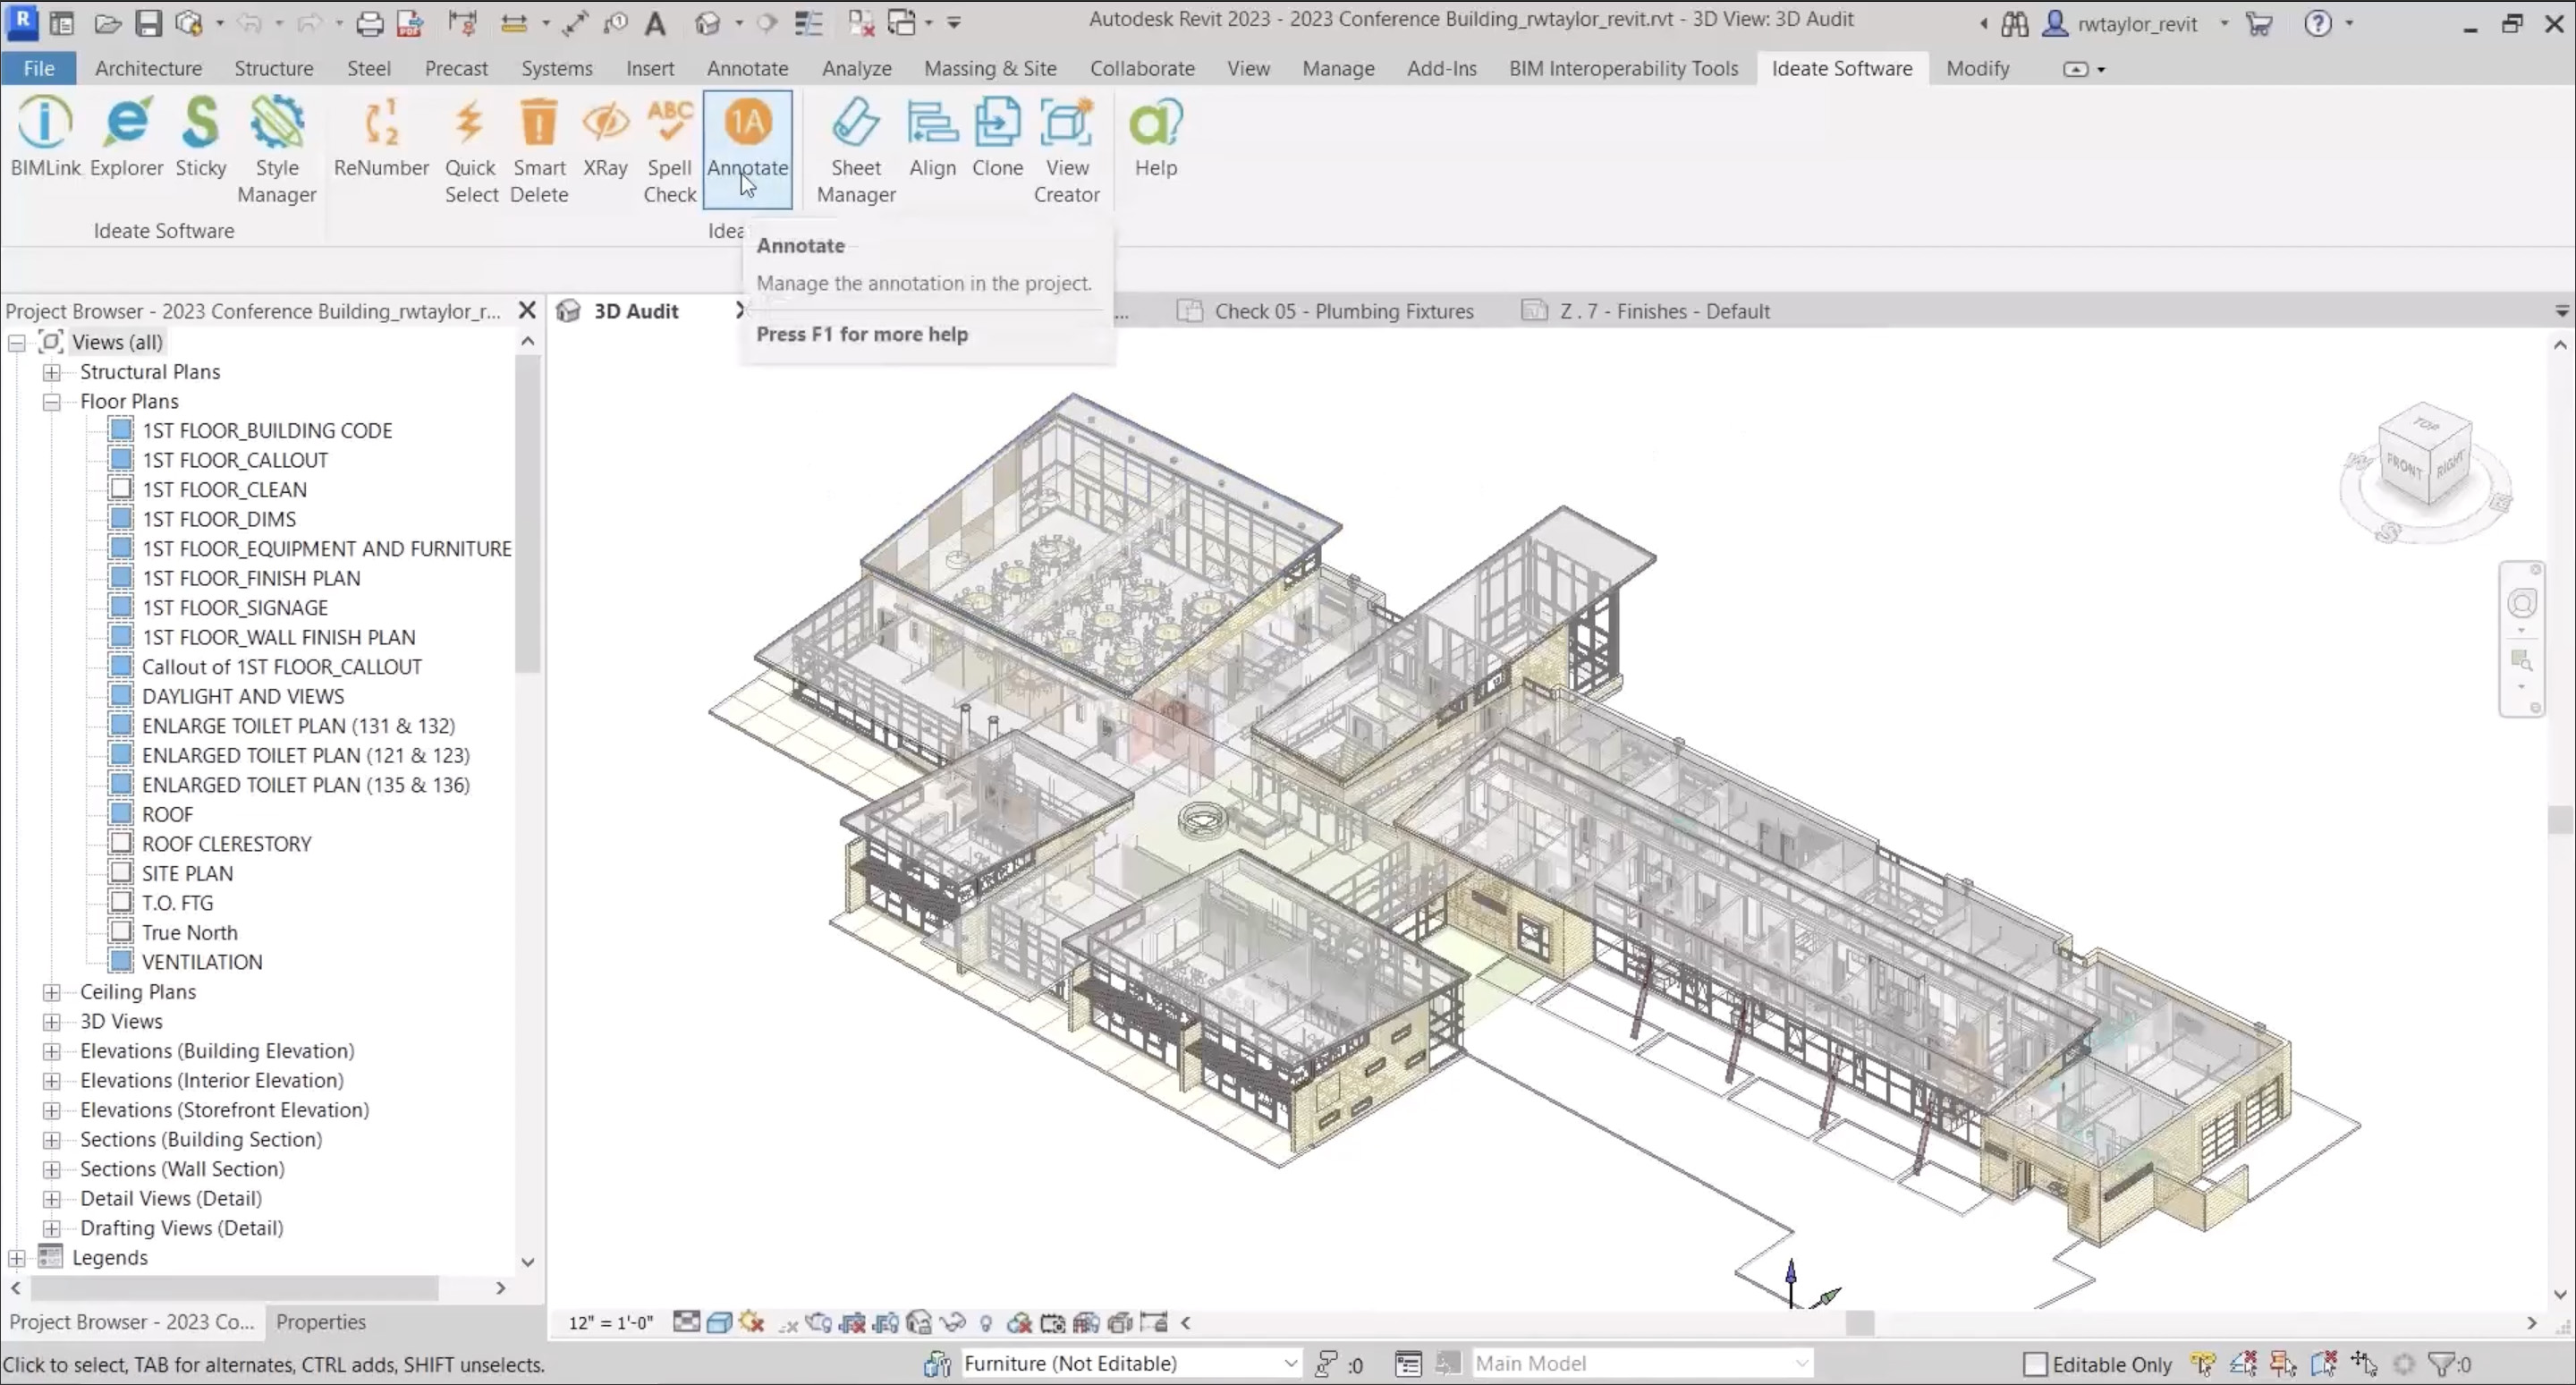Viewport: 2576px width, 1385px height.
Task: Switch to the Manage ribbon tab
Action: pos(1338,68)
